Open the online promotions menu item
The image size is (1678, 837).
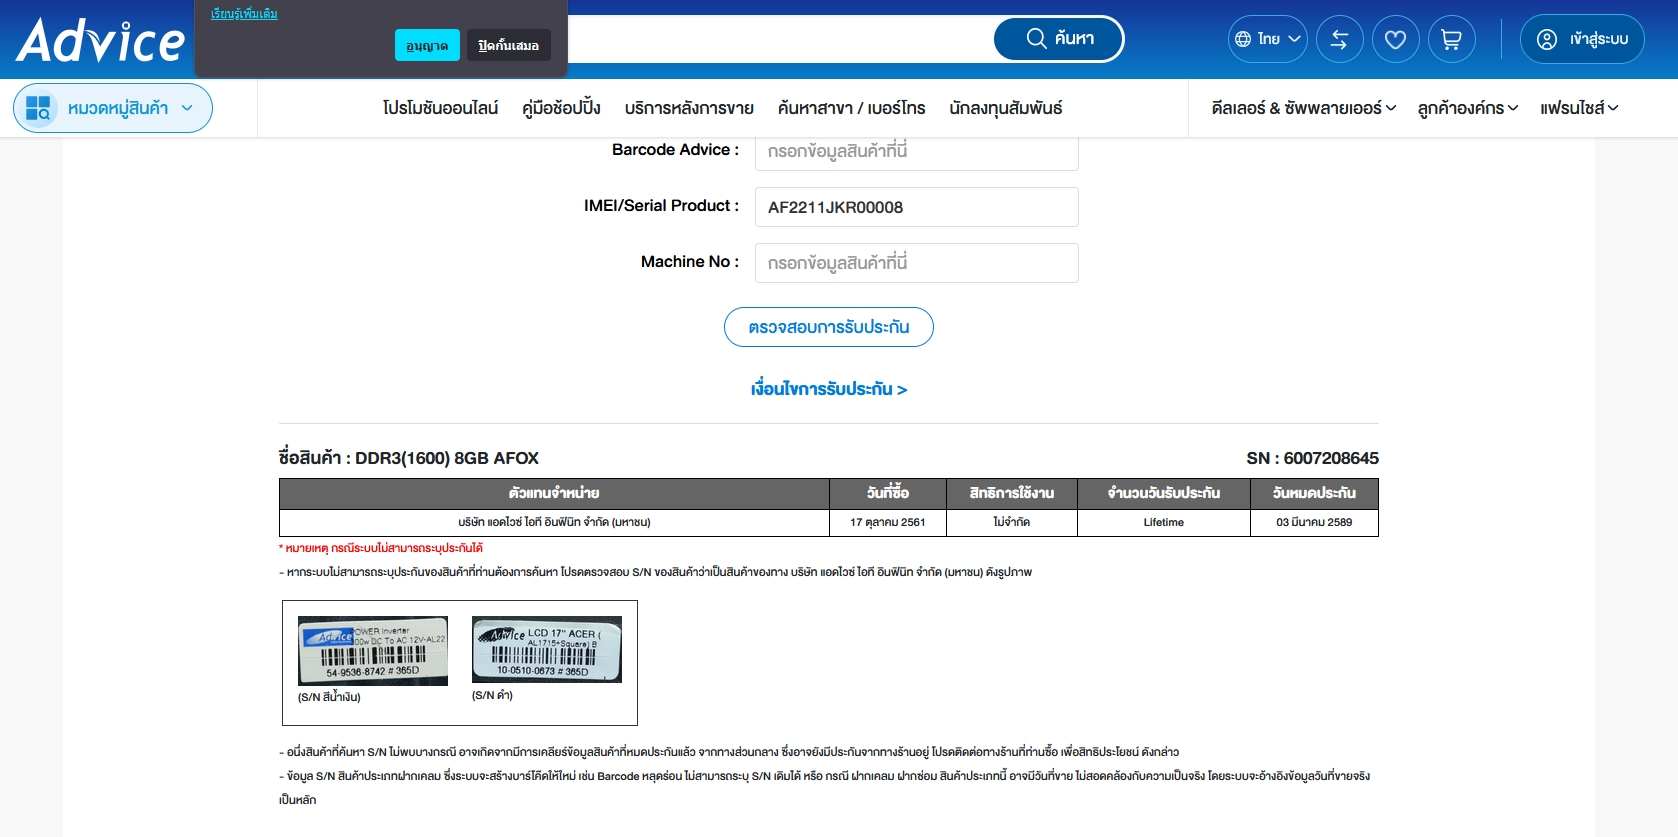[440, 108]
